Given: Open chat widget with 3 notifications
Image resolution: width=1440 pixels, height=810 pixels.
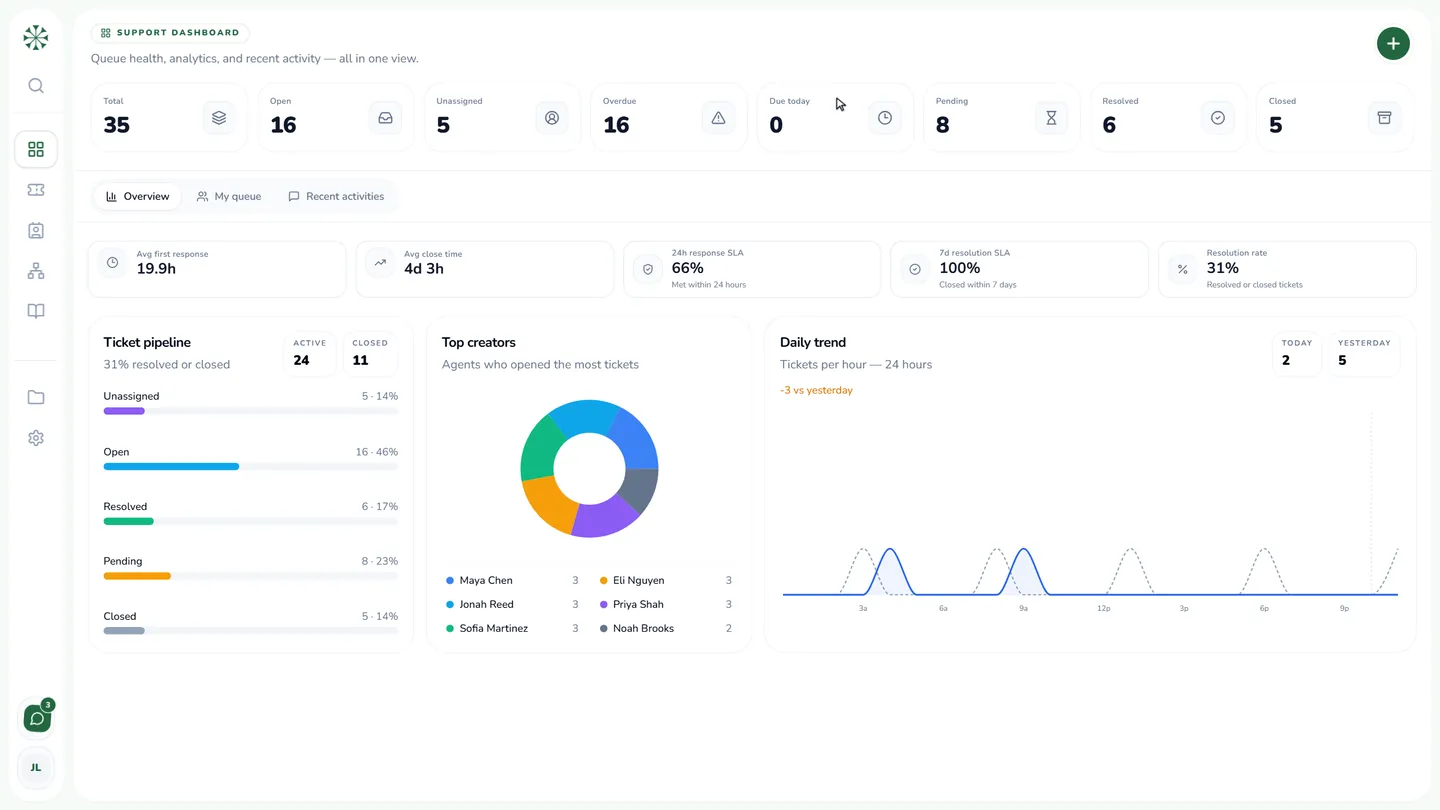Looking at the screenshot, I should point(37,718).
